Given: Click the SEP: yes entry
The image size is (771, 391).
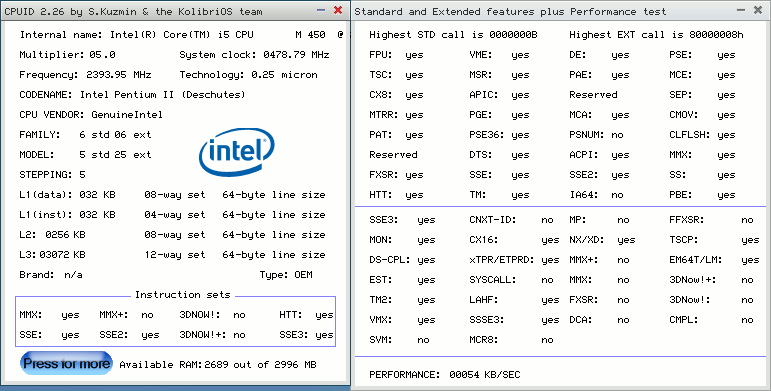Looking at the screenshot, I should coord(702,94).
